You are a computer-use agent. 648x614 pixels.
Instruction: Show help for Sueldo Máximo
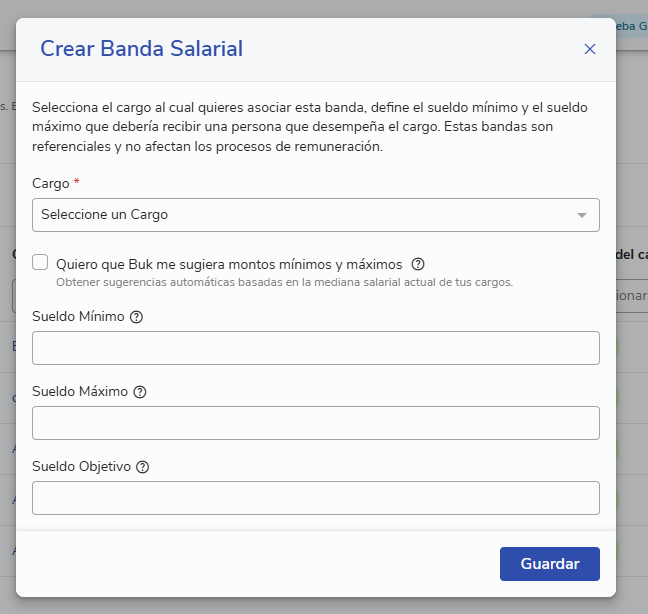pyautogui.click(x=140, y=392)
